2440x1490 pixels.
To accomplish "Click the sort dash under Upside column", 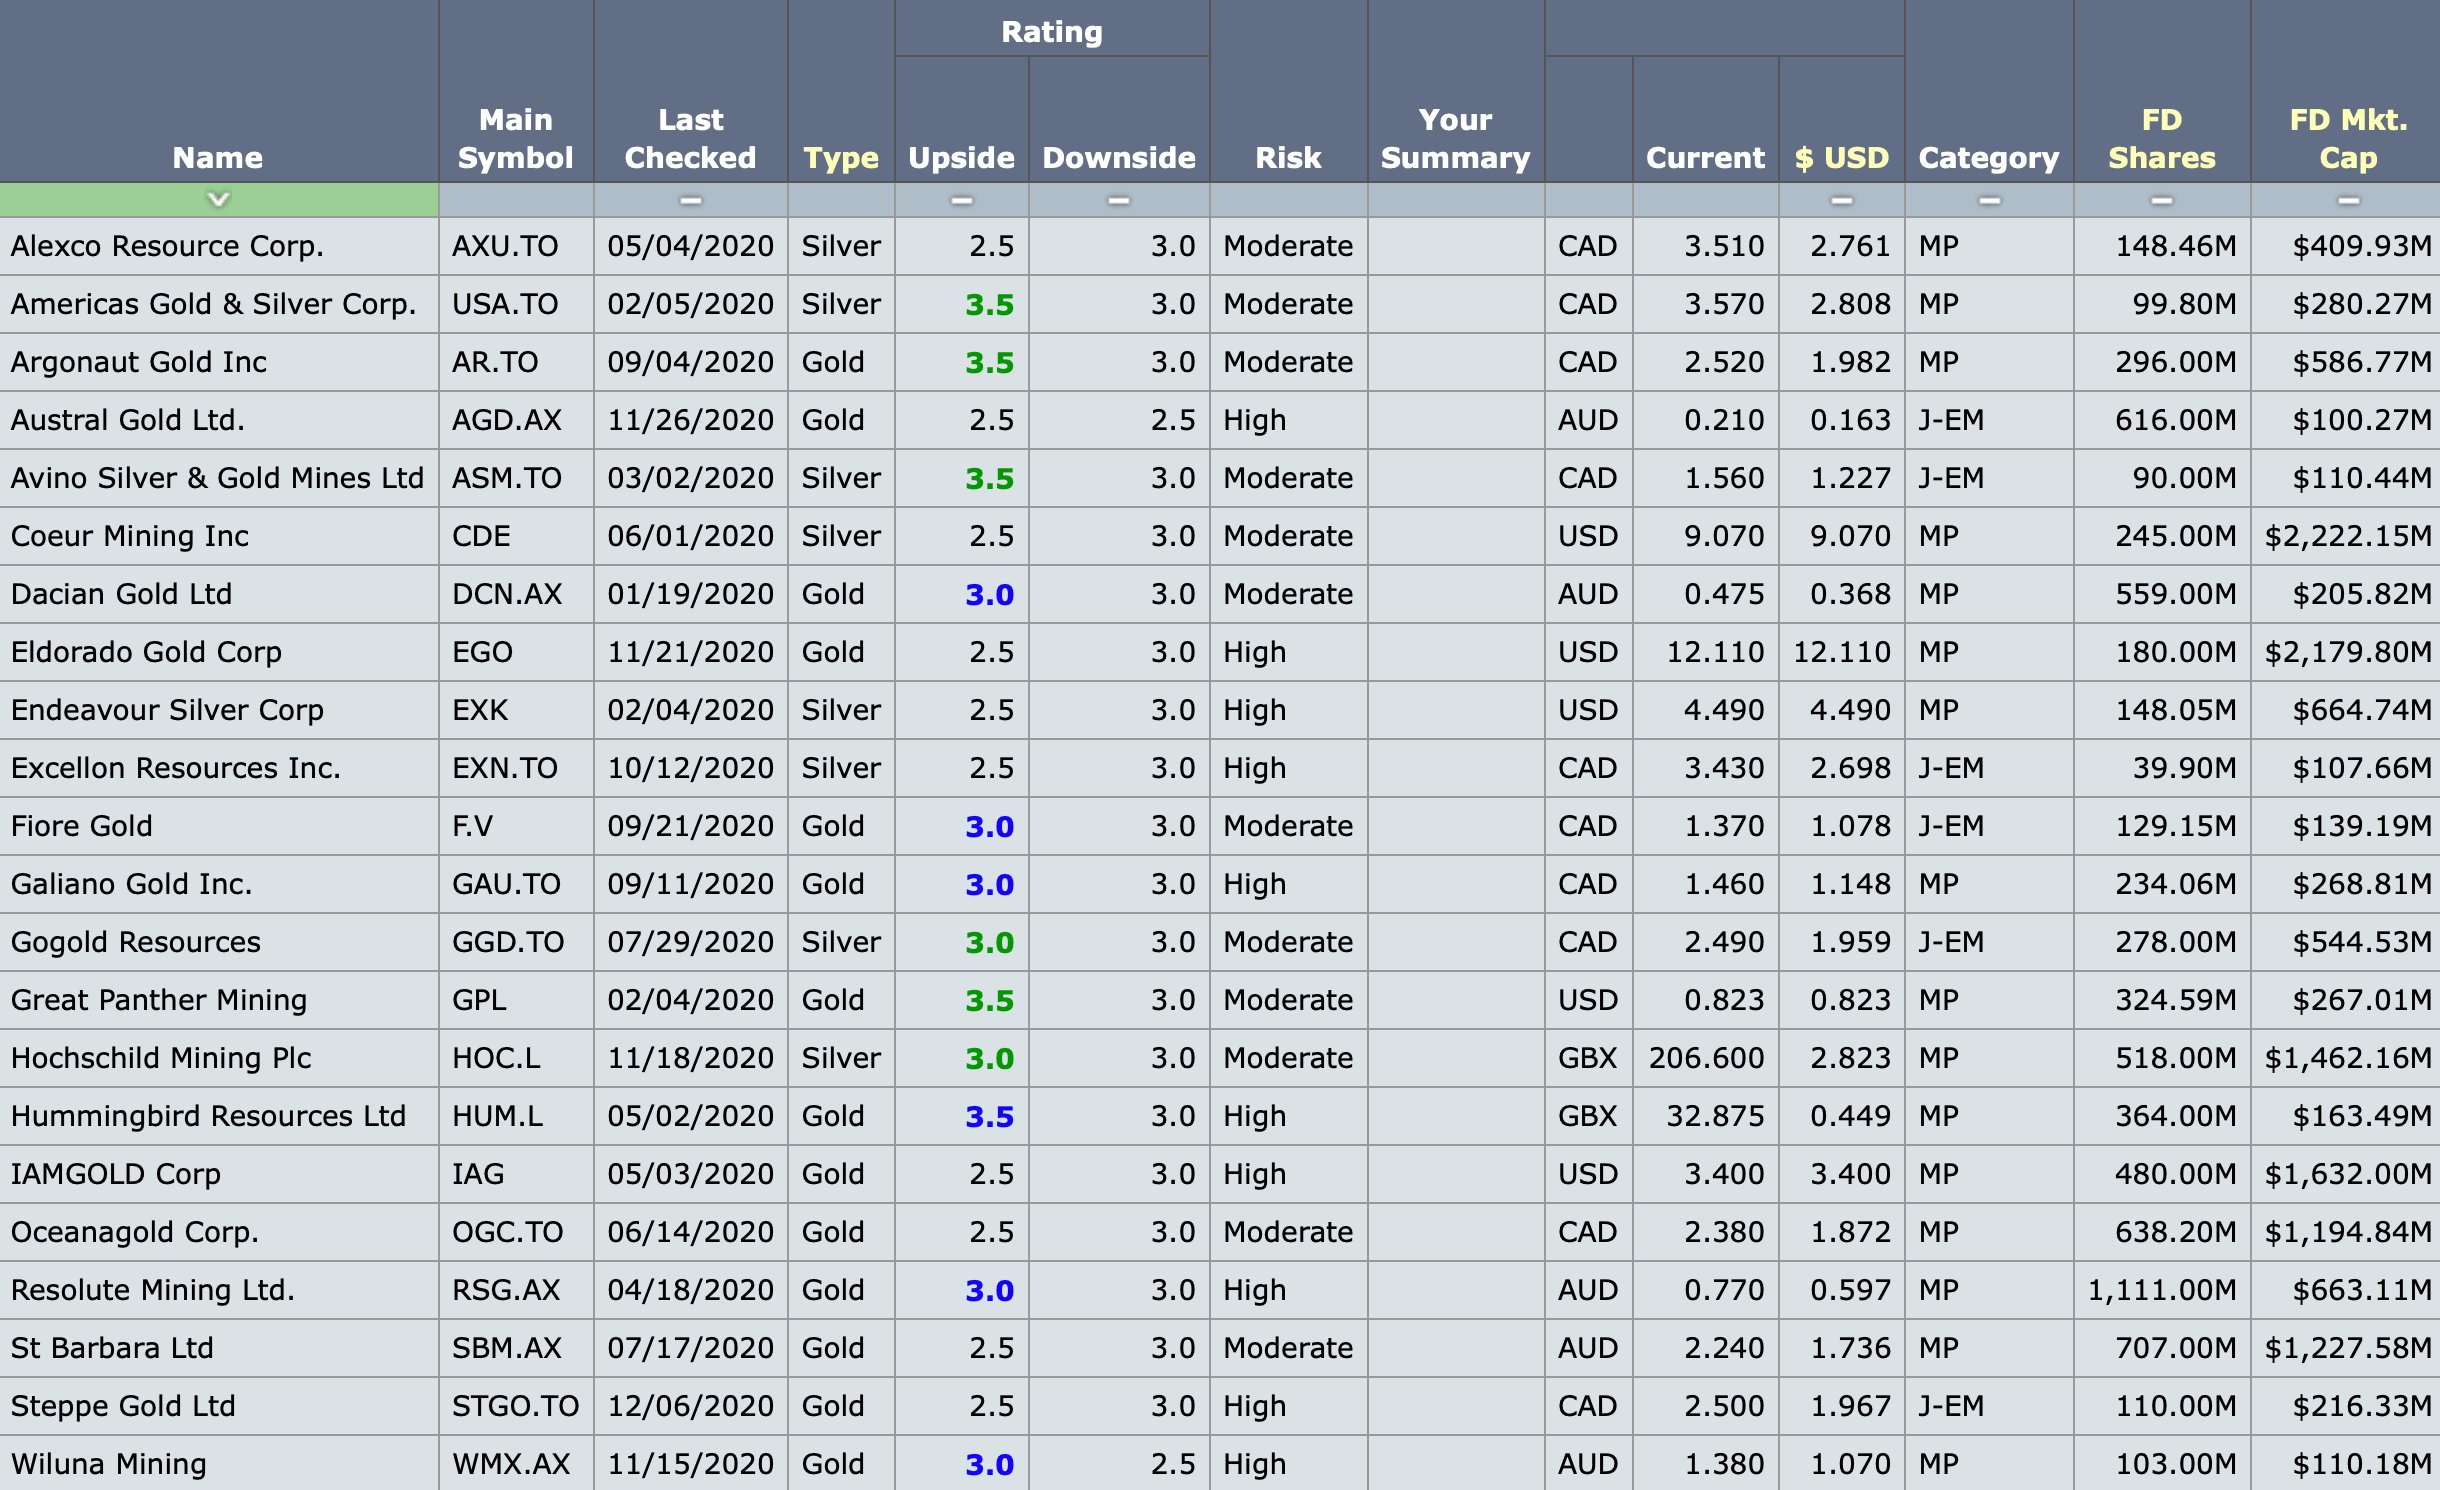I will pos(961,200).
